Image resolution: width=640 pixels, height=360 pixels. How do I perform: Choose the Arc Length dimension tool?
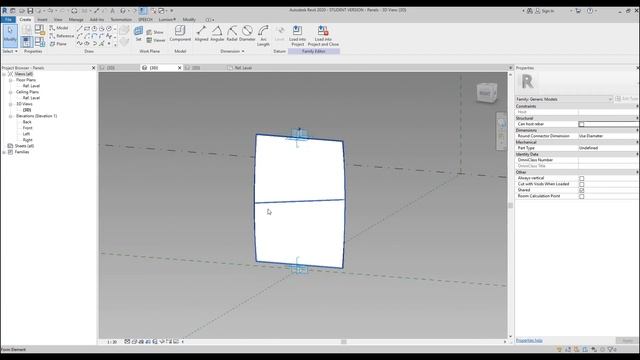pos(263,36)
